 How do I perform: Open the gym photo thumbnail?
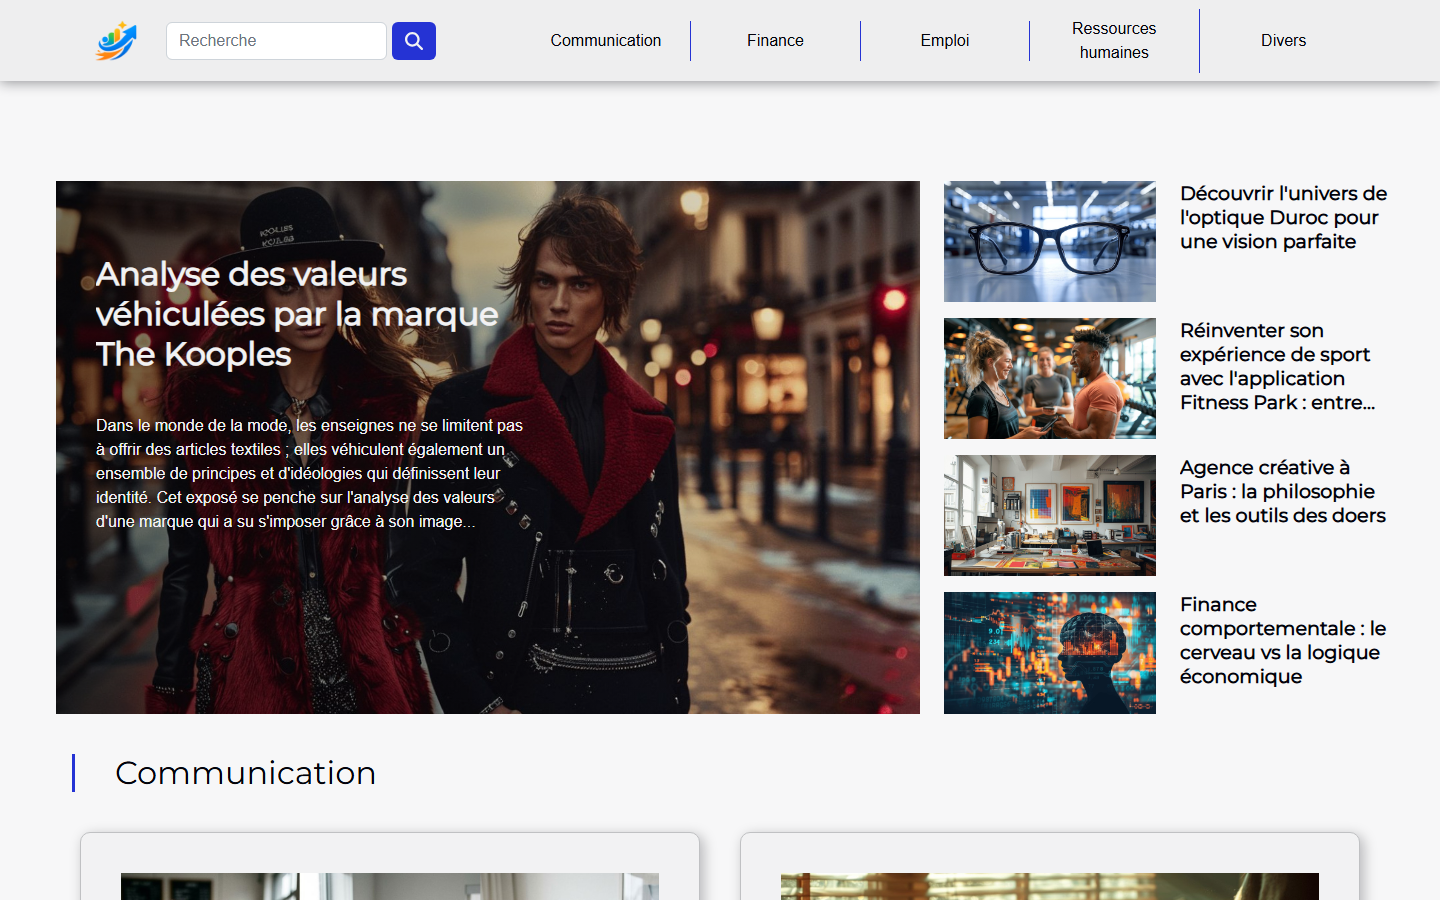pos(1050,378)
